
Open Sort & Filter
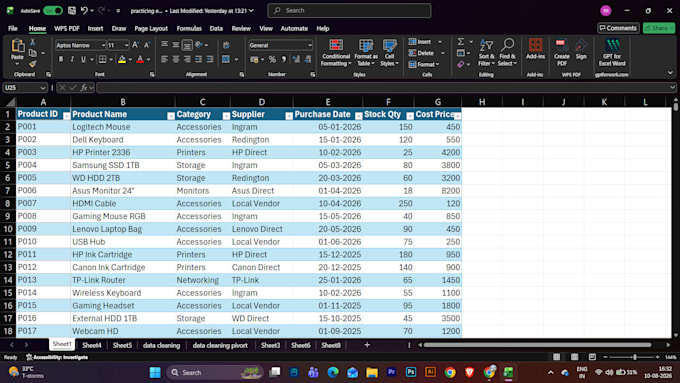pos(486,52)
